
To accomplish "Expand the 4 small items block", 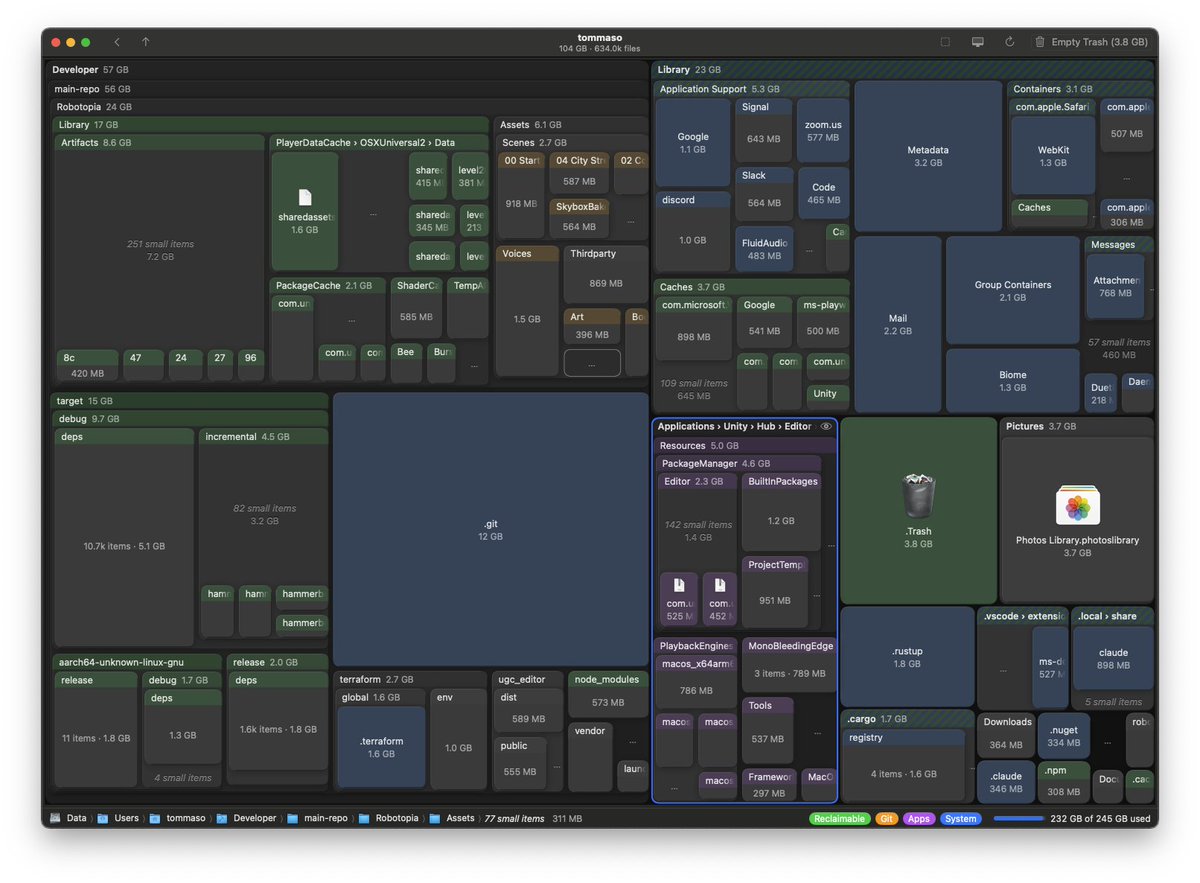I will pos(183,778).
